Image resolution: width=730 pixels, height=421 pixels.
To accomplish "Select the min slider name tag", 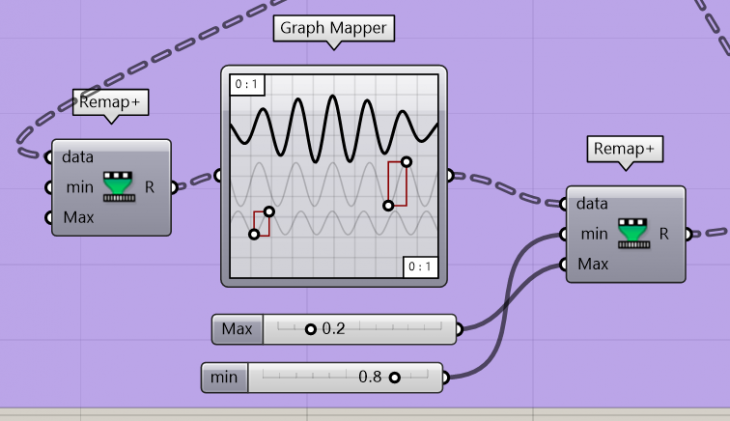I will coord(225,378).
